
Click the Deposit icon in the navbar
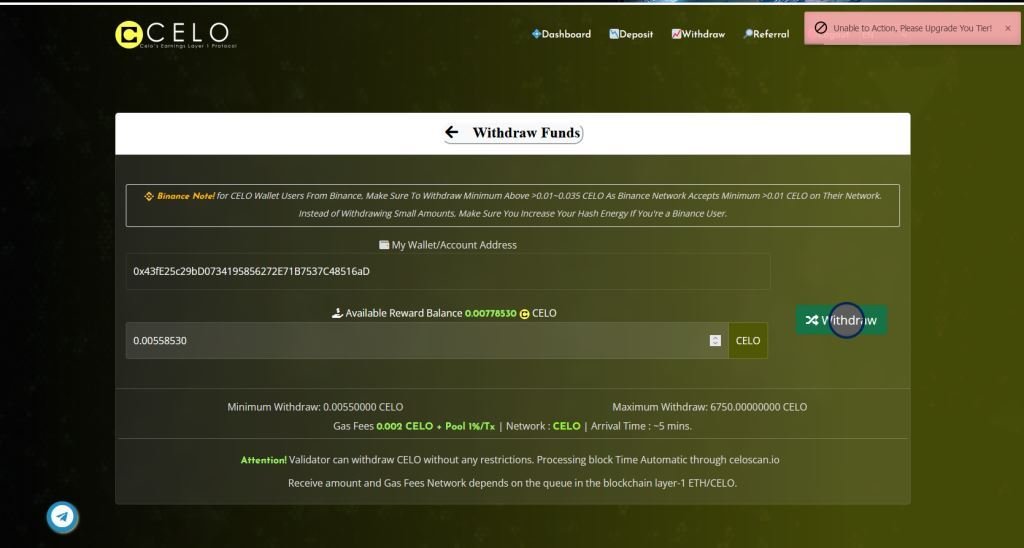pos(614,34)
